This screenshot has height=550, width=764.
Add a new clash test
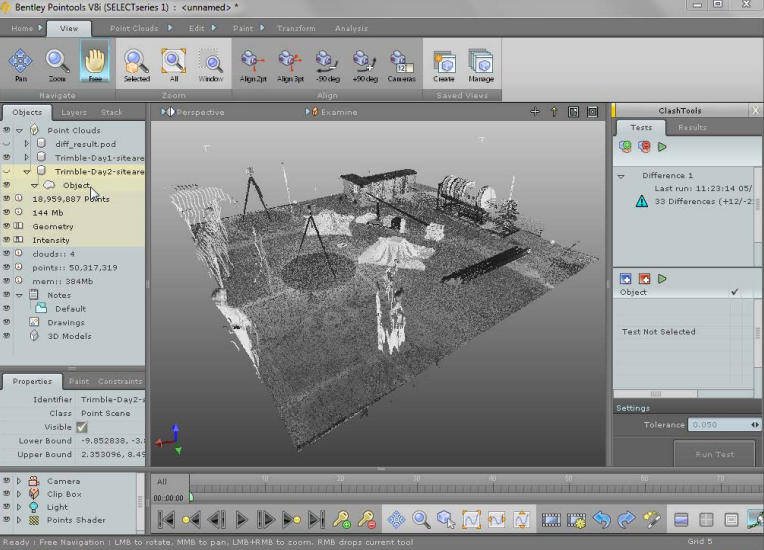[x=625, y=146]
